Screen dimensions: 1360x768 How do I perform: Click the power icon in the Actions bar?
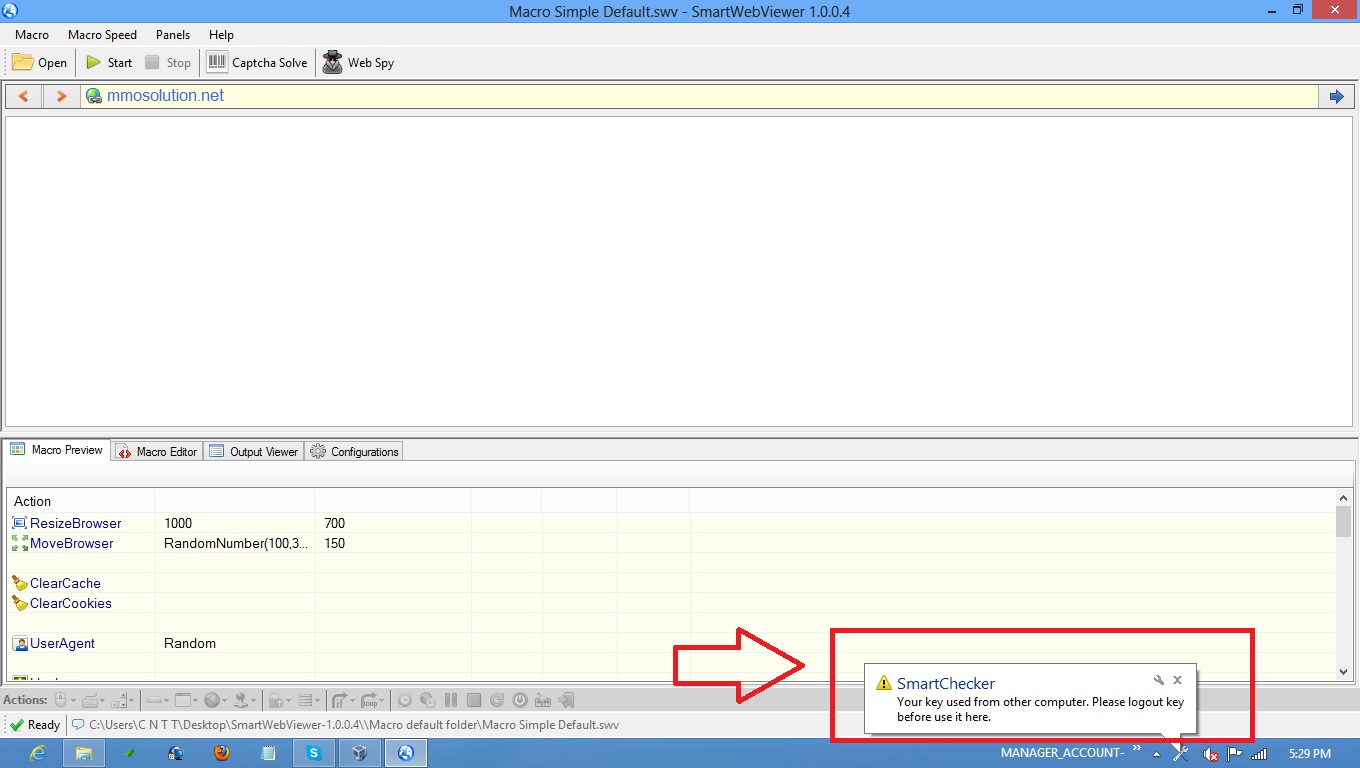tap(520, 700)
